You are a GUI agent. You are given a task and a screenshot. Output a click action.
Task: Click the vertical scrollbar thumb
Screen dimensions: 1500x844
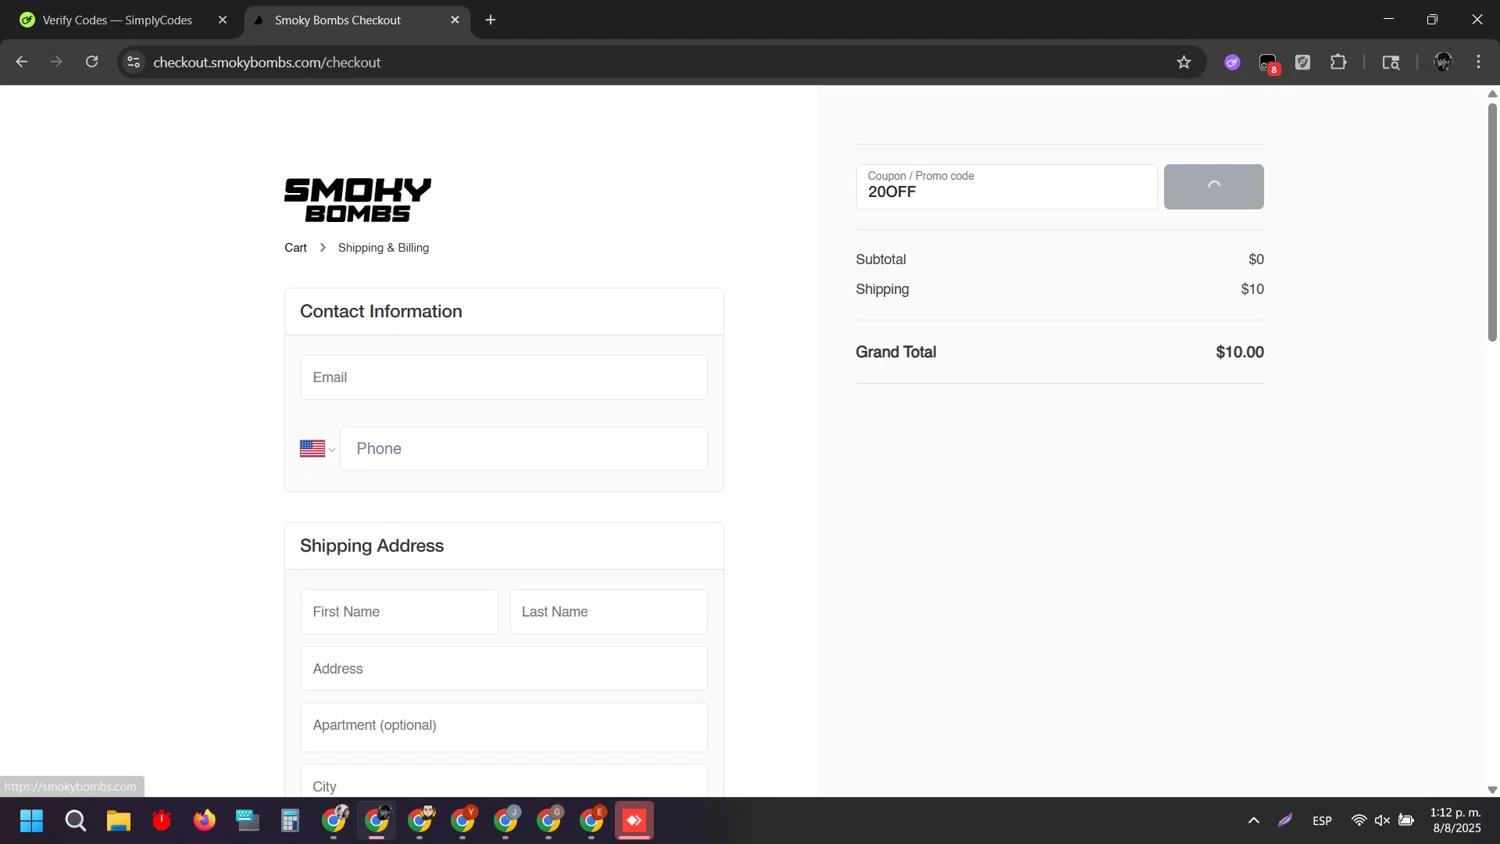point(1492,222)
